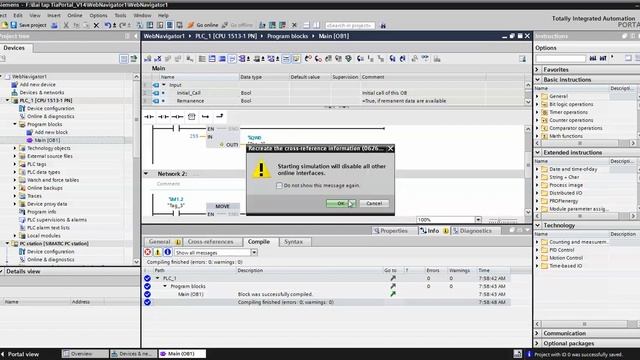Collapse the Program blocks tree node
Image resolution: width=640 pixels, height=360 pixels.
coord(15,124)
